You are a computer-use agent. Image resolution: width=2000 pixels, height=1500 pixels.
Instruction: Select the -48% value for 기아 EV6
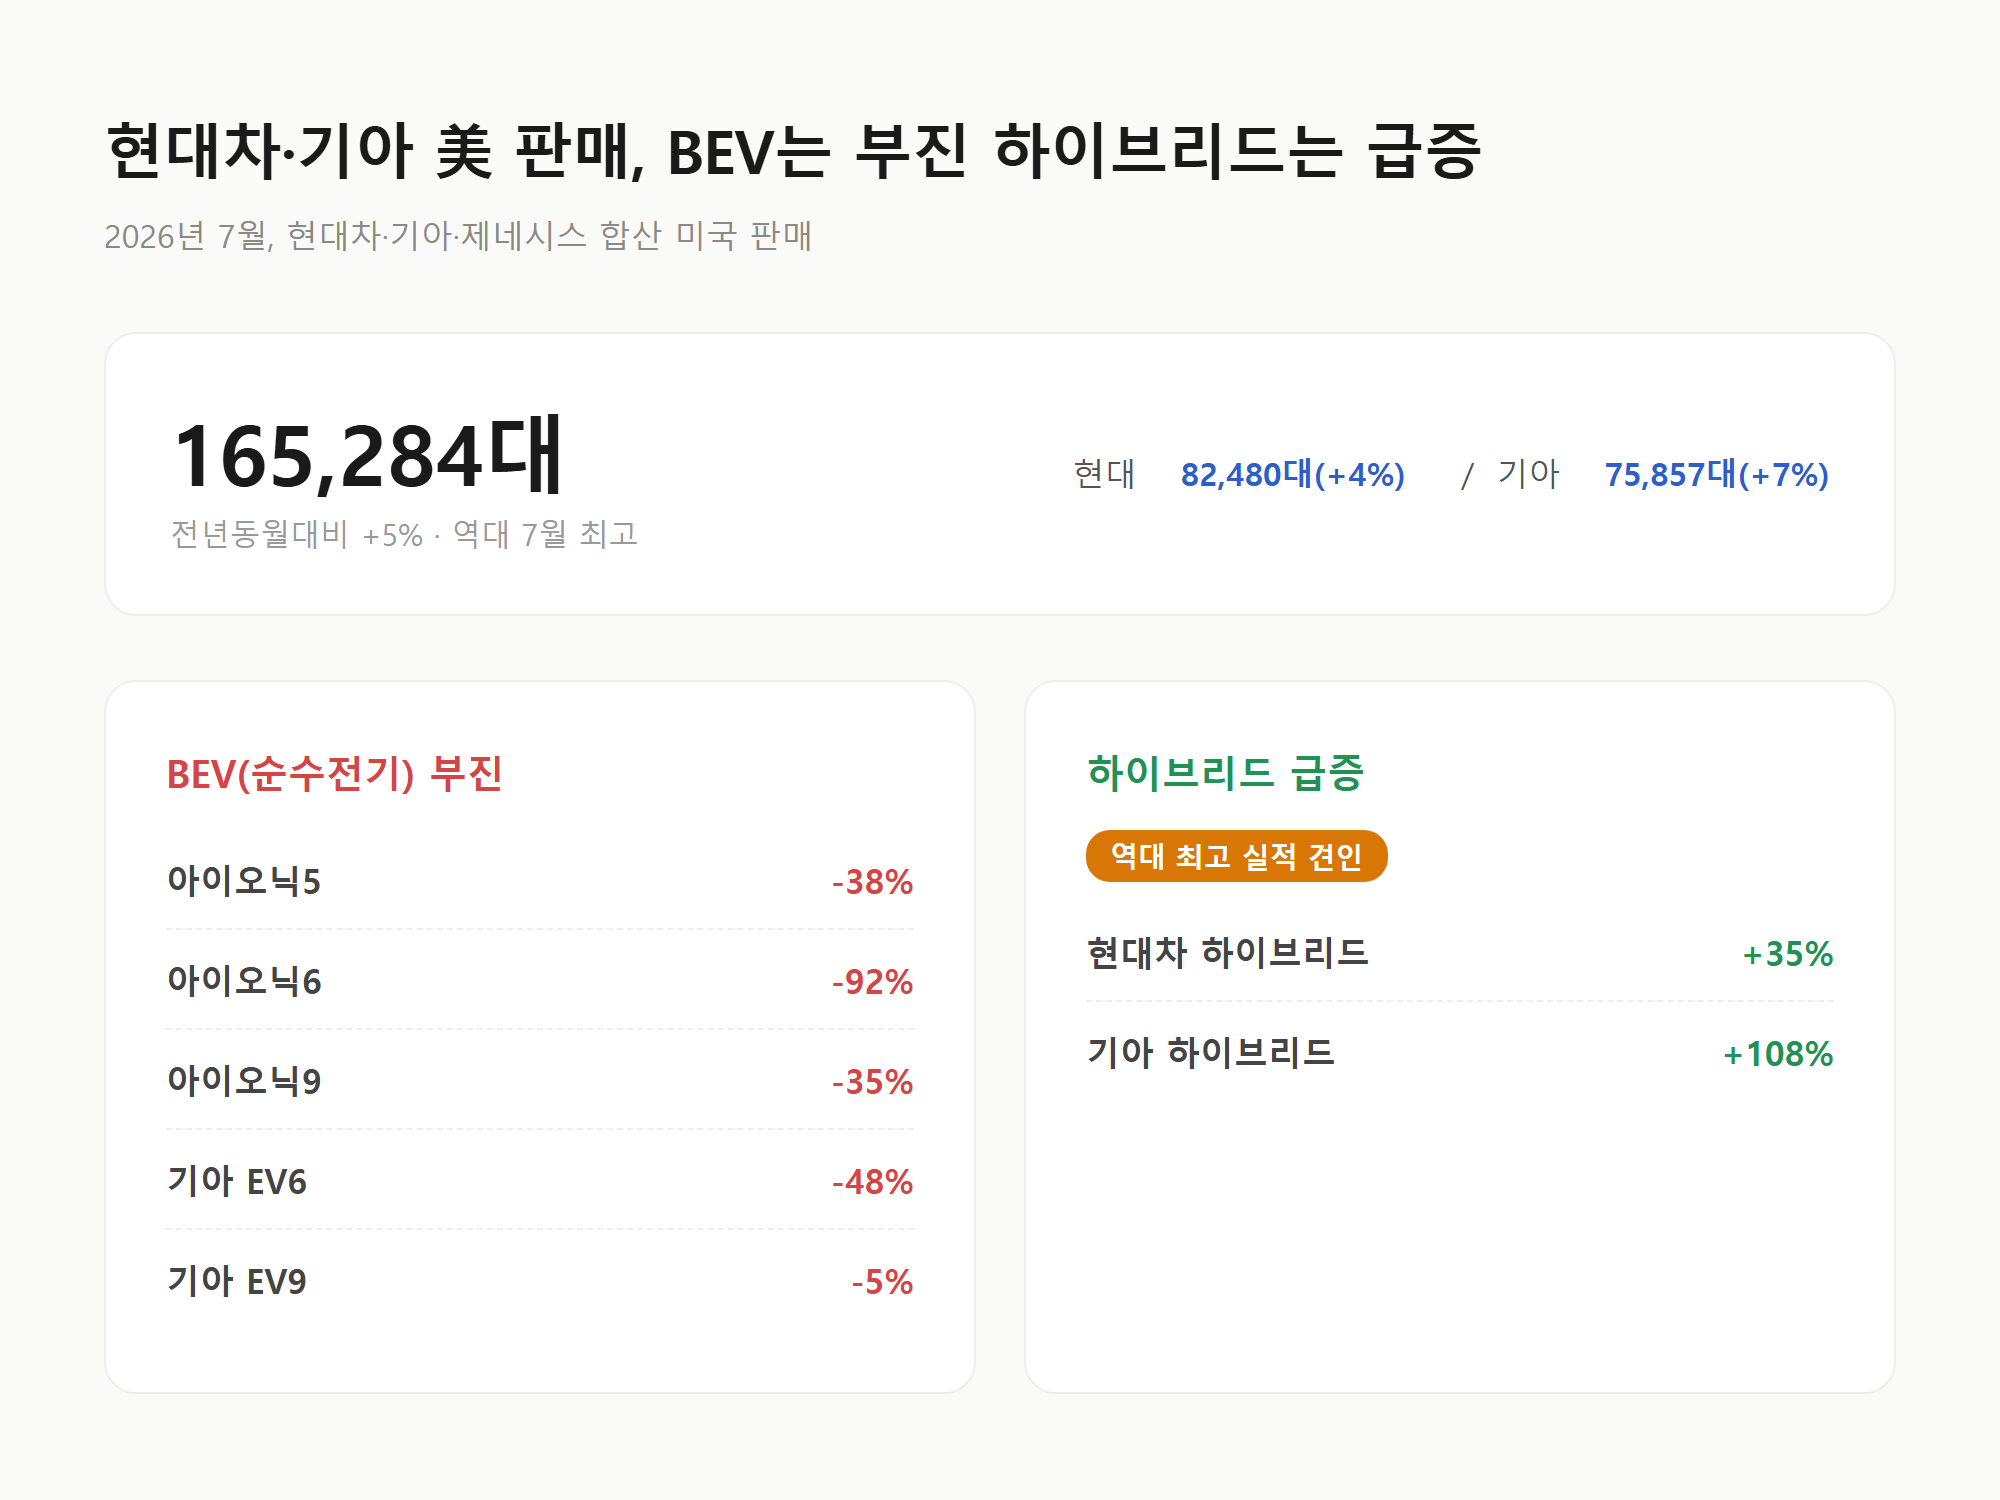coord(872,1182)
